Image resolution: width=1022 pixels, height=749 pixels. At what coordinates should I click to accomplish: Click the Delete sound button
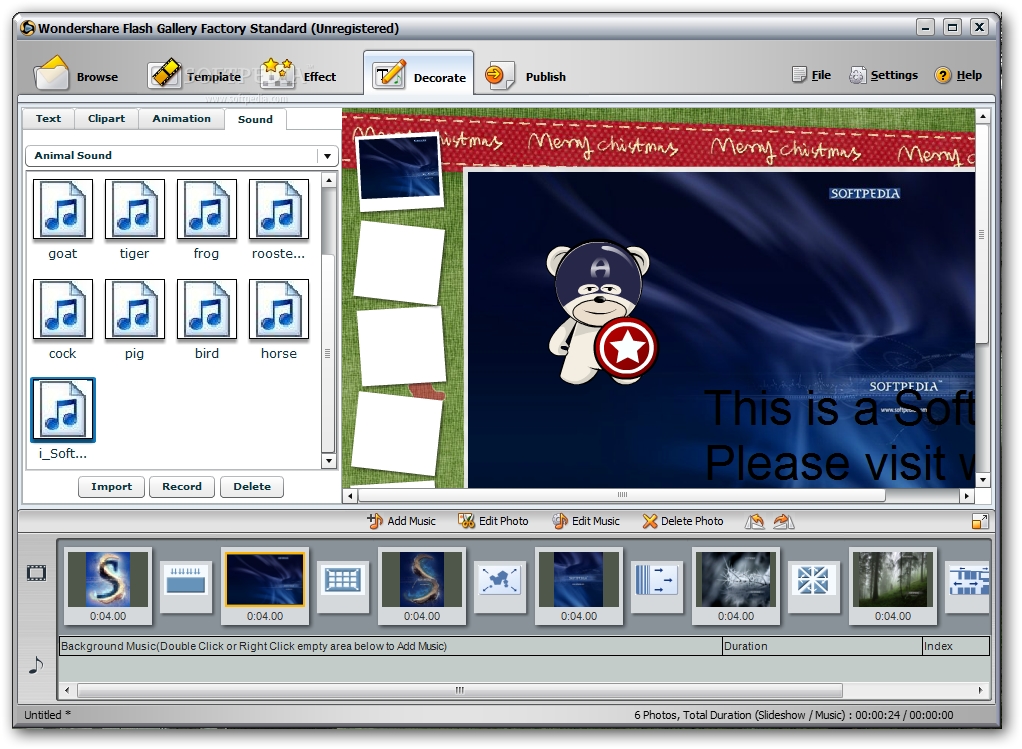click(x=252, y=486)
